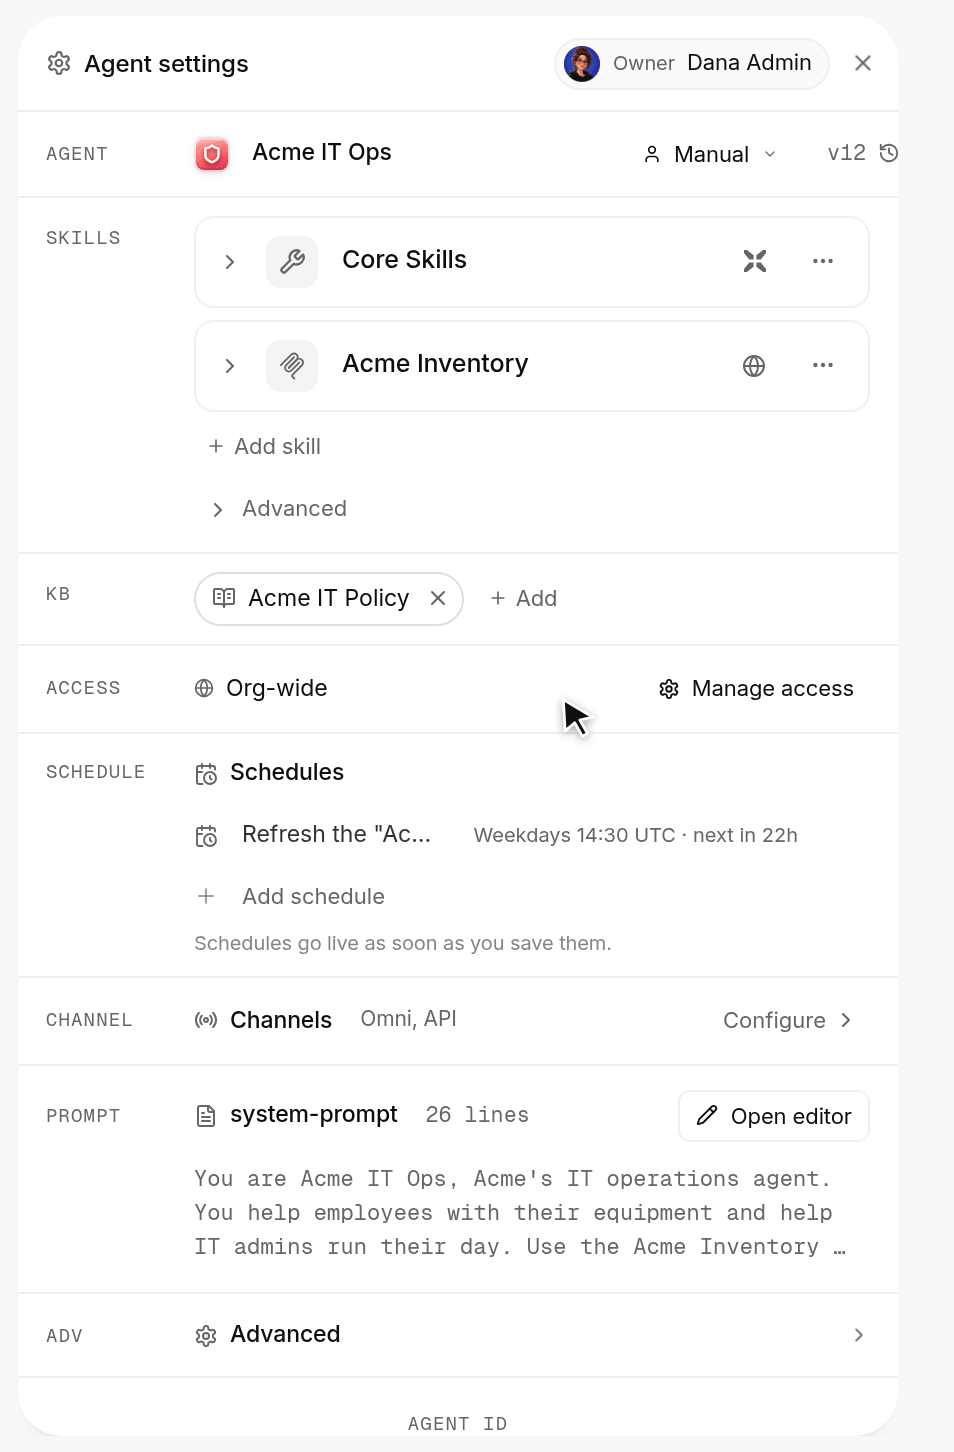Click the Acme Inventory paperclip icon

292,366
